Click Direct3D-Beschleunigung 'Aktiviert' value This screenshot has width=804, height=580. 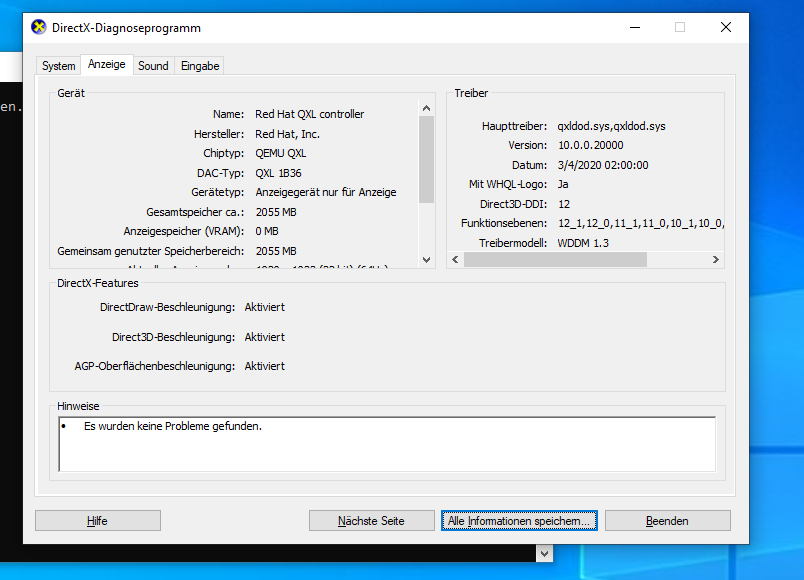265,337
